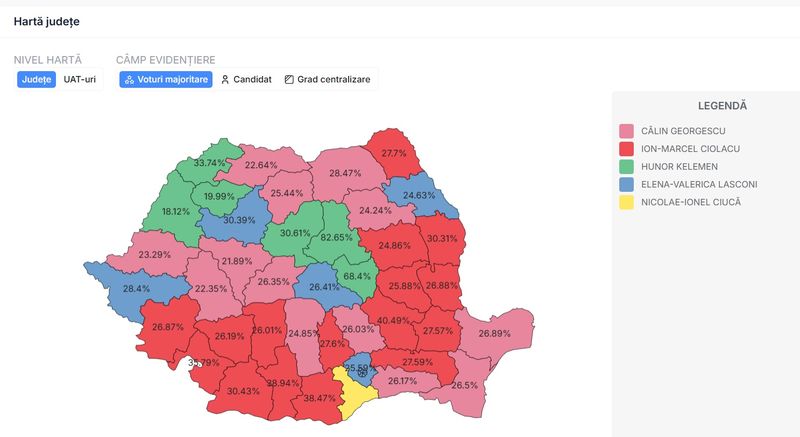Click the pink Călin Georgescu legend swatch
This screenshot has height=437, width=800.
pyautogui.click(x=627, y=131)
